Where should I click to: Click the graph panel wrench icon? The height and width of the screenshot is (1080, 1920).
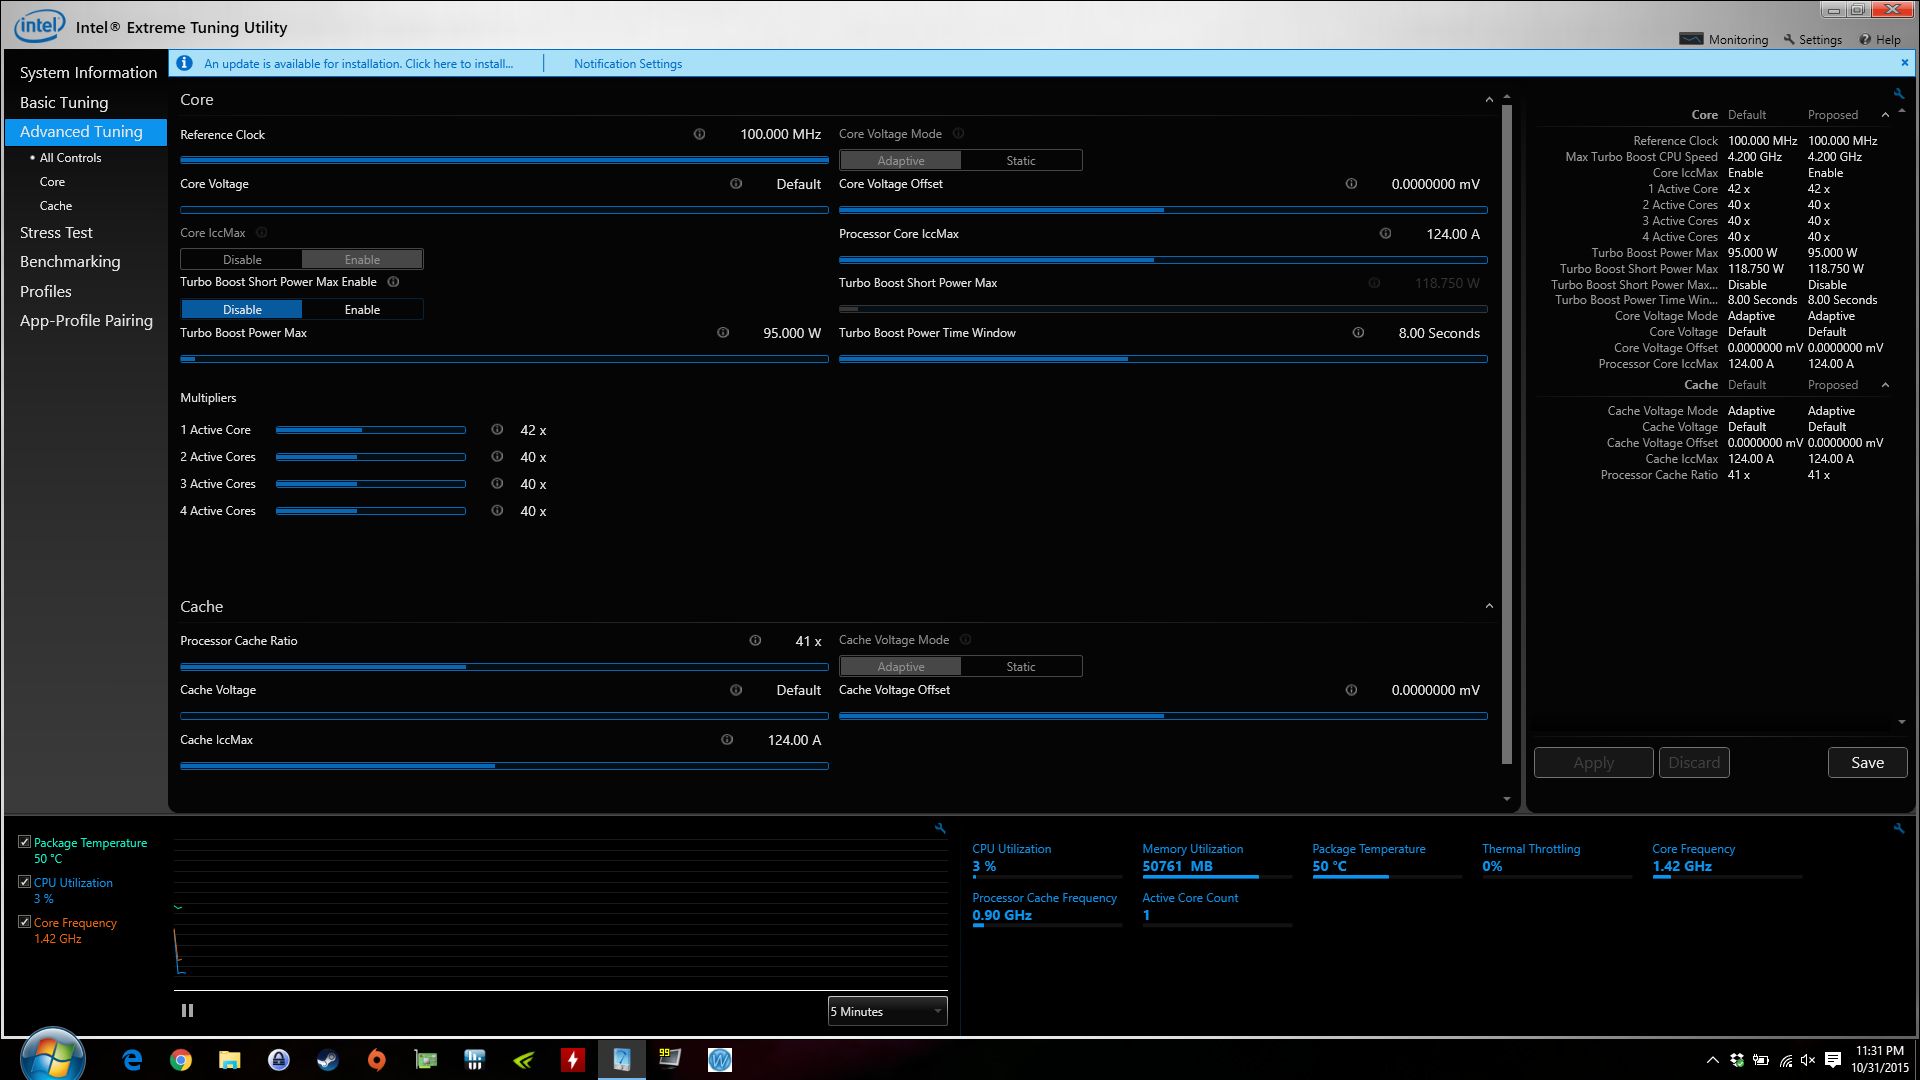(x=940, y=828)
